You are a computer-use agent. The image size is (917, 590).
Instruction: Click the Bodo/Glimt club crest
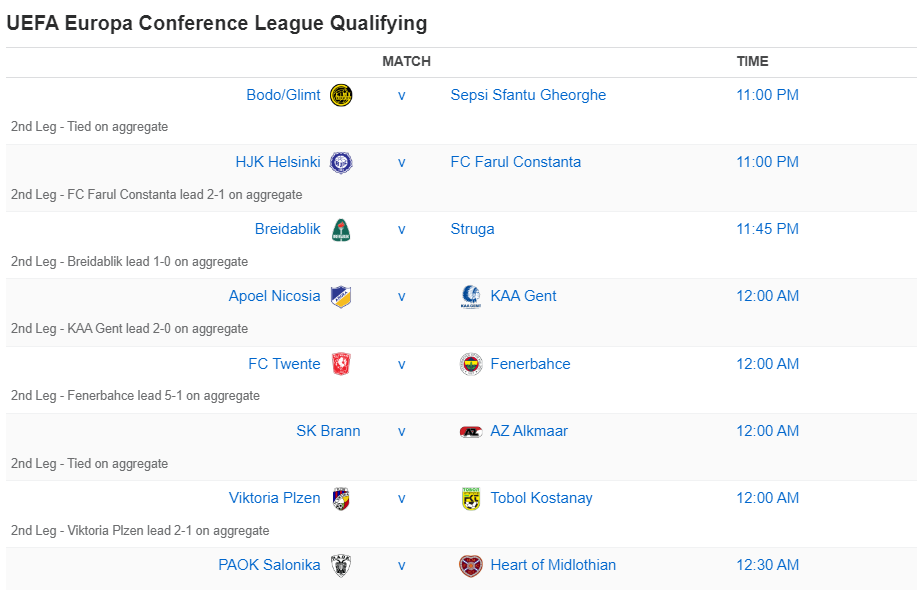[x=340, y=94]
